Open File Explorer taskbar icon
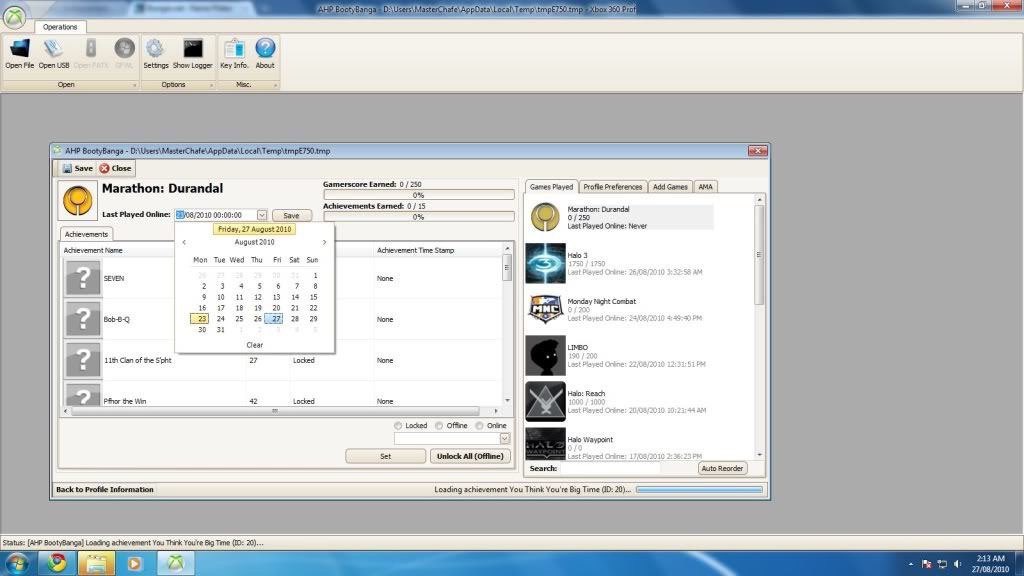Viewport: 1024px width, 576px height. click(x=96, y=563)
